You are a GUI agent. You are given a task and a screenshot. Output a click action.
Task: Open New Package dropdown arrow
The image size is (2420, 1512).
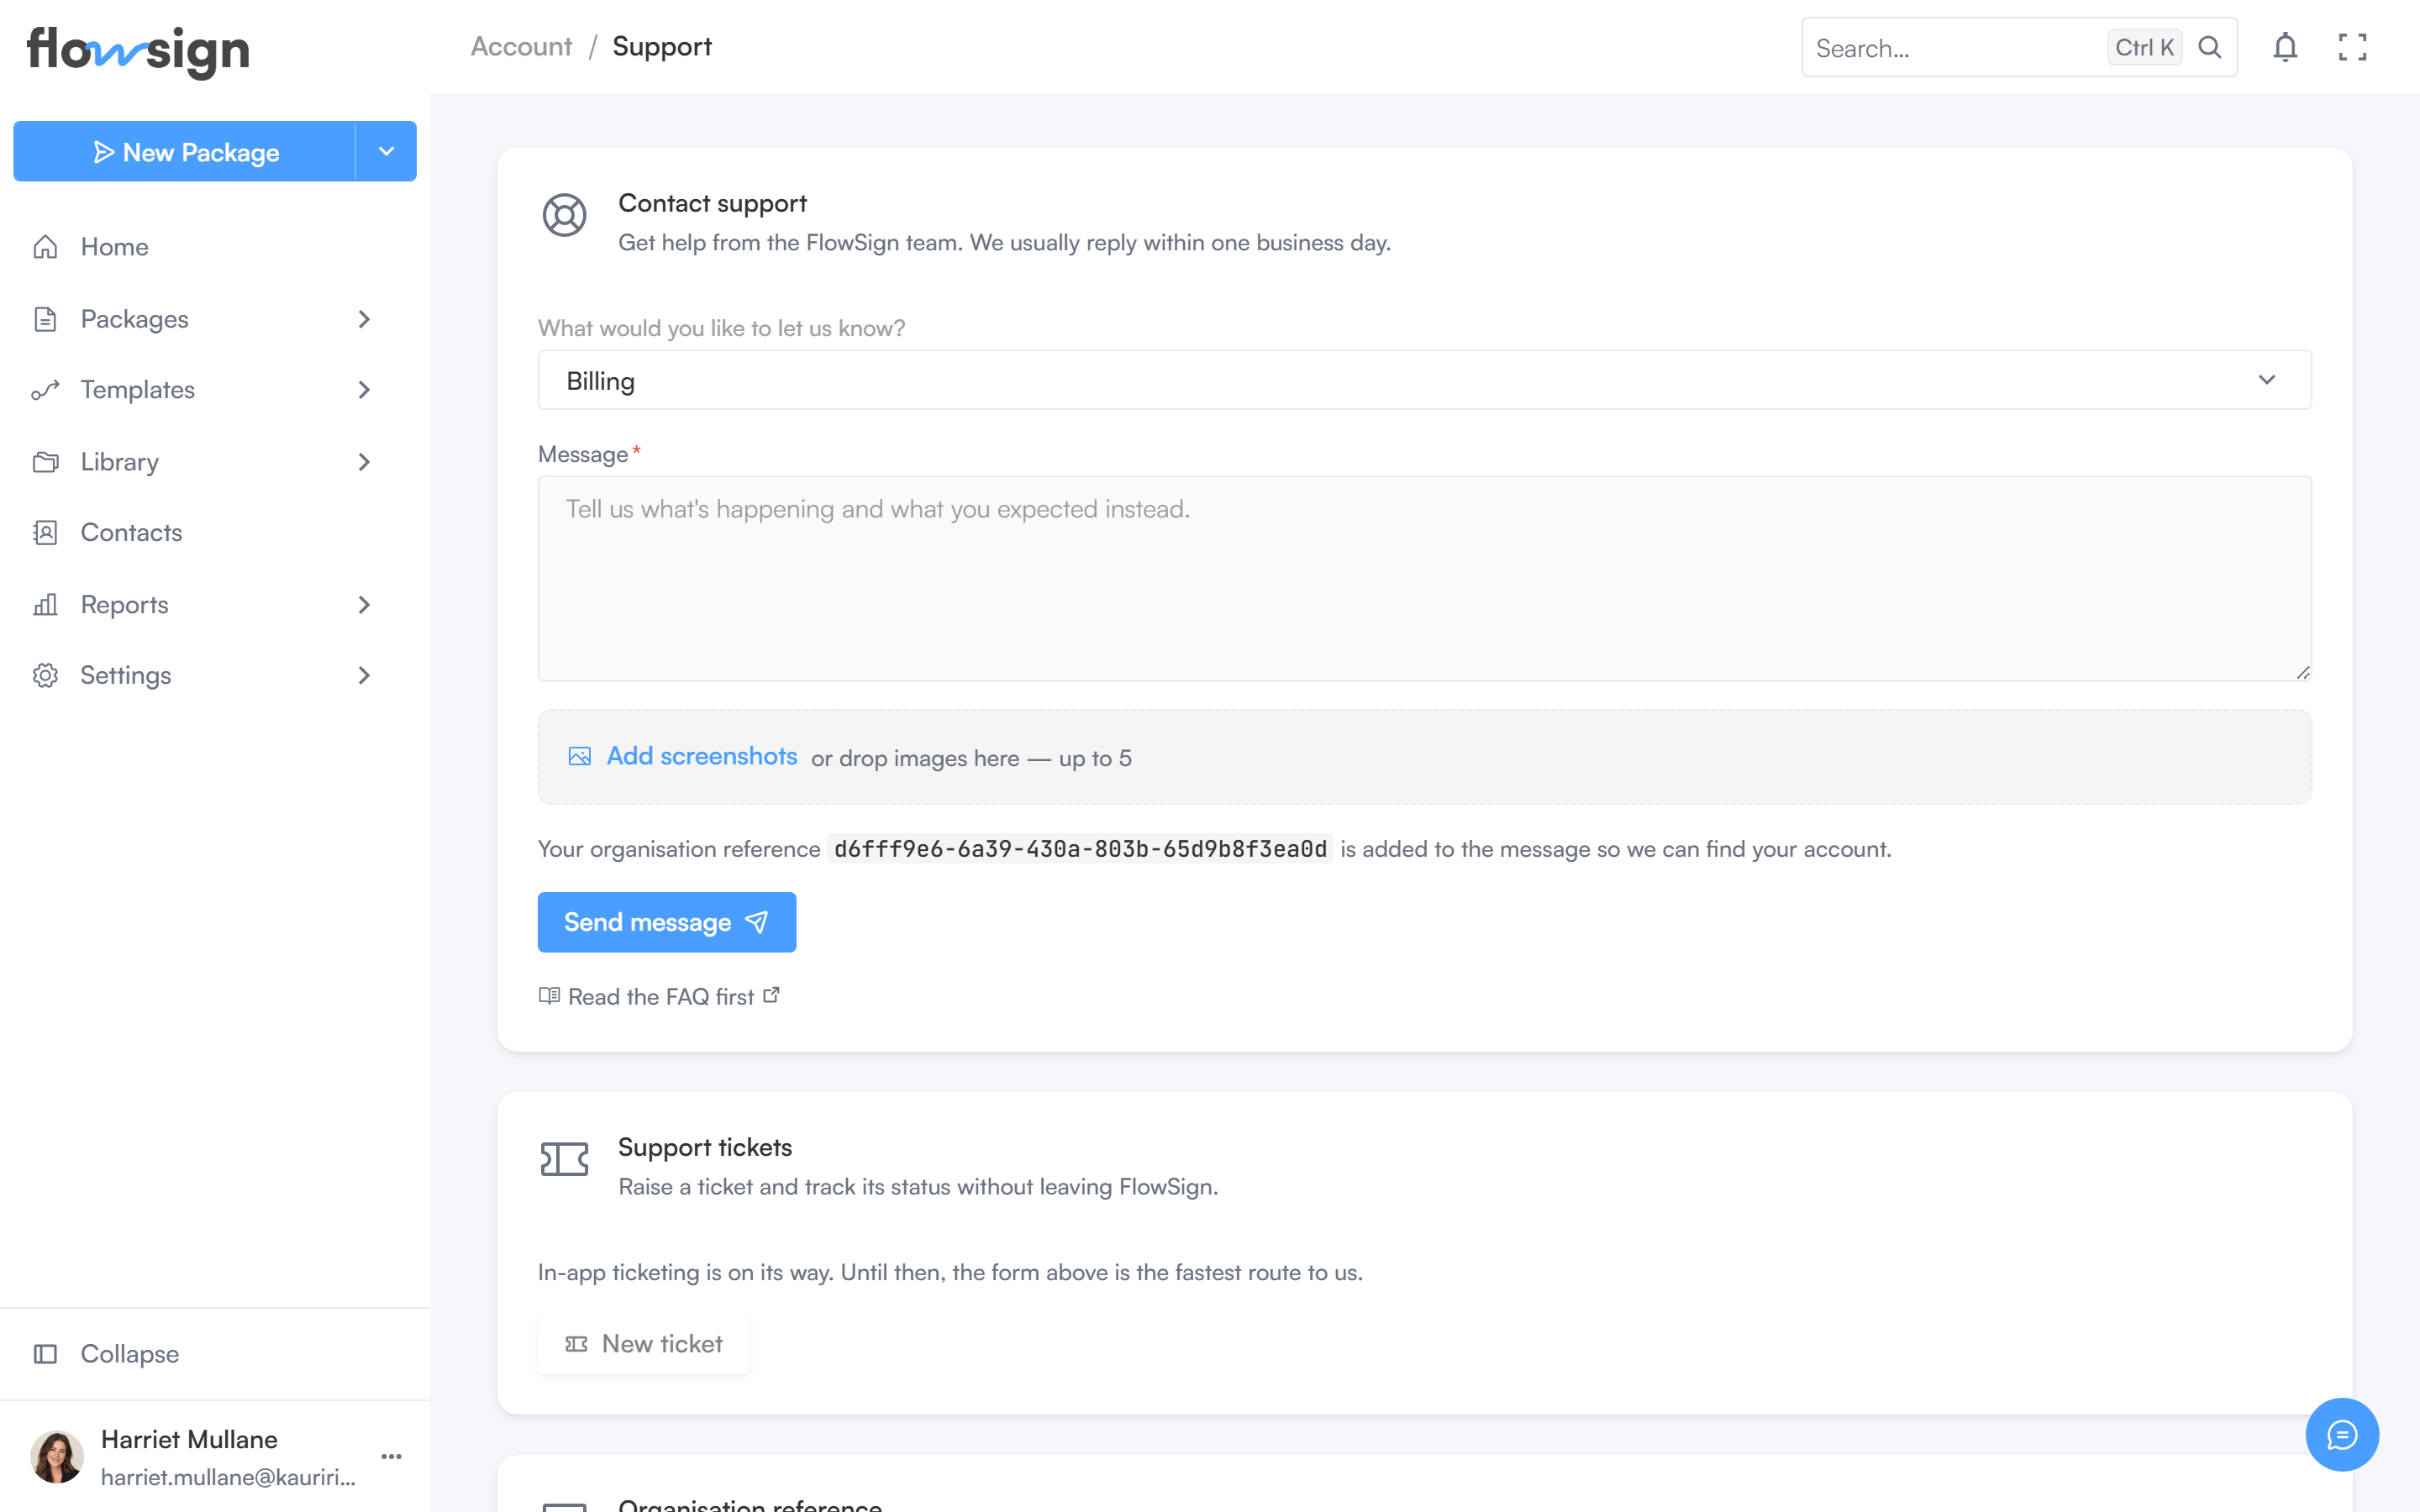click(x=386, y=151)
